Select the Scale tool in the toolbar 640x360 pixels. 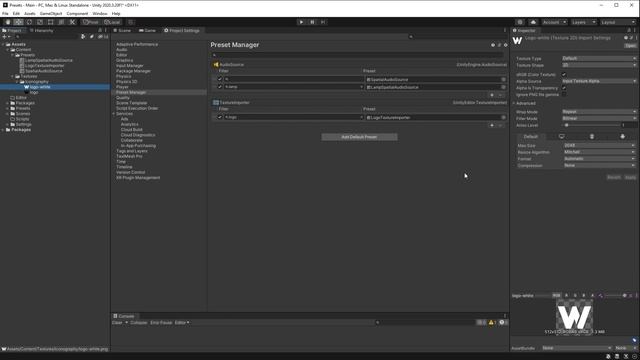[x=40, y=22]
